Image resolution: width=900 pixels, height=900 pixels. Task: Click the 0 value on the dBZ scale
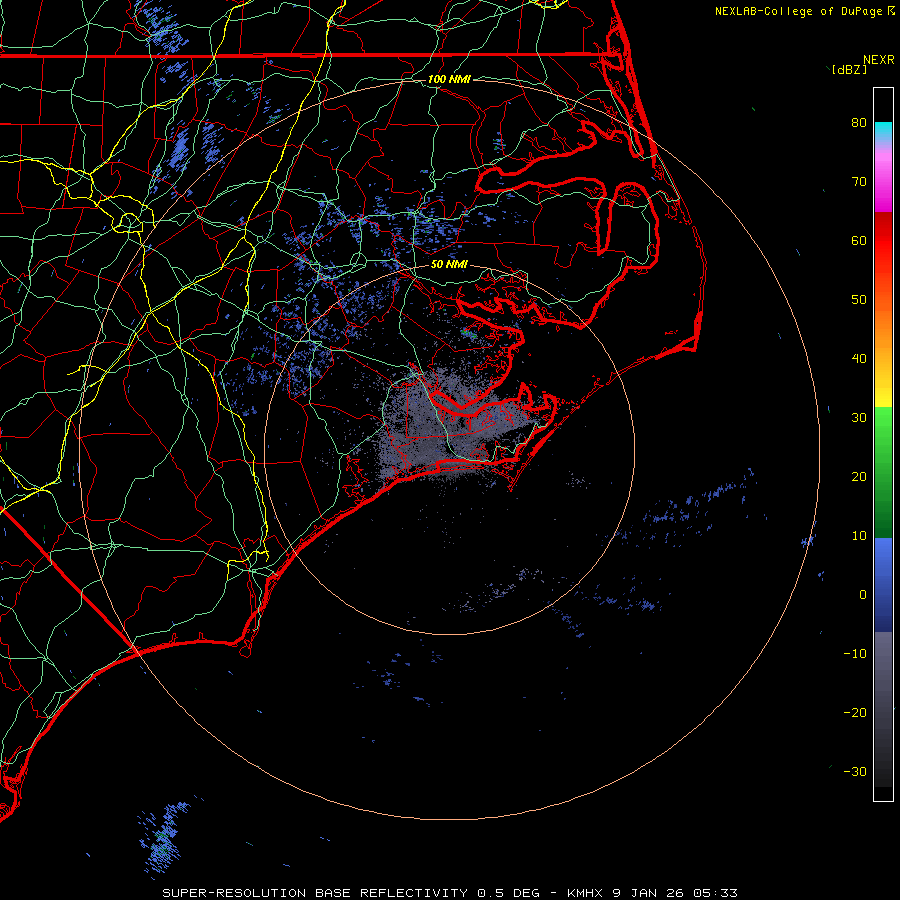(x=863, y=595)
